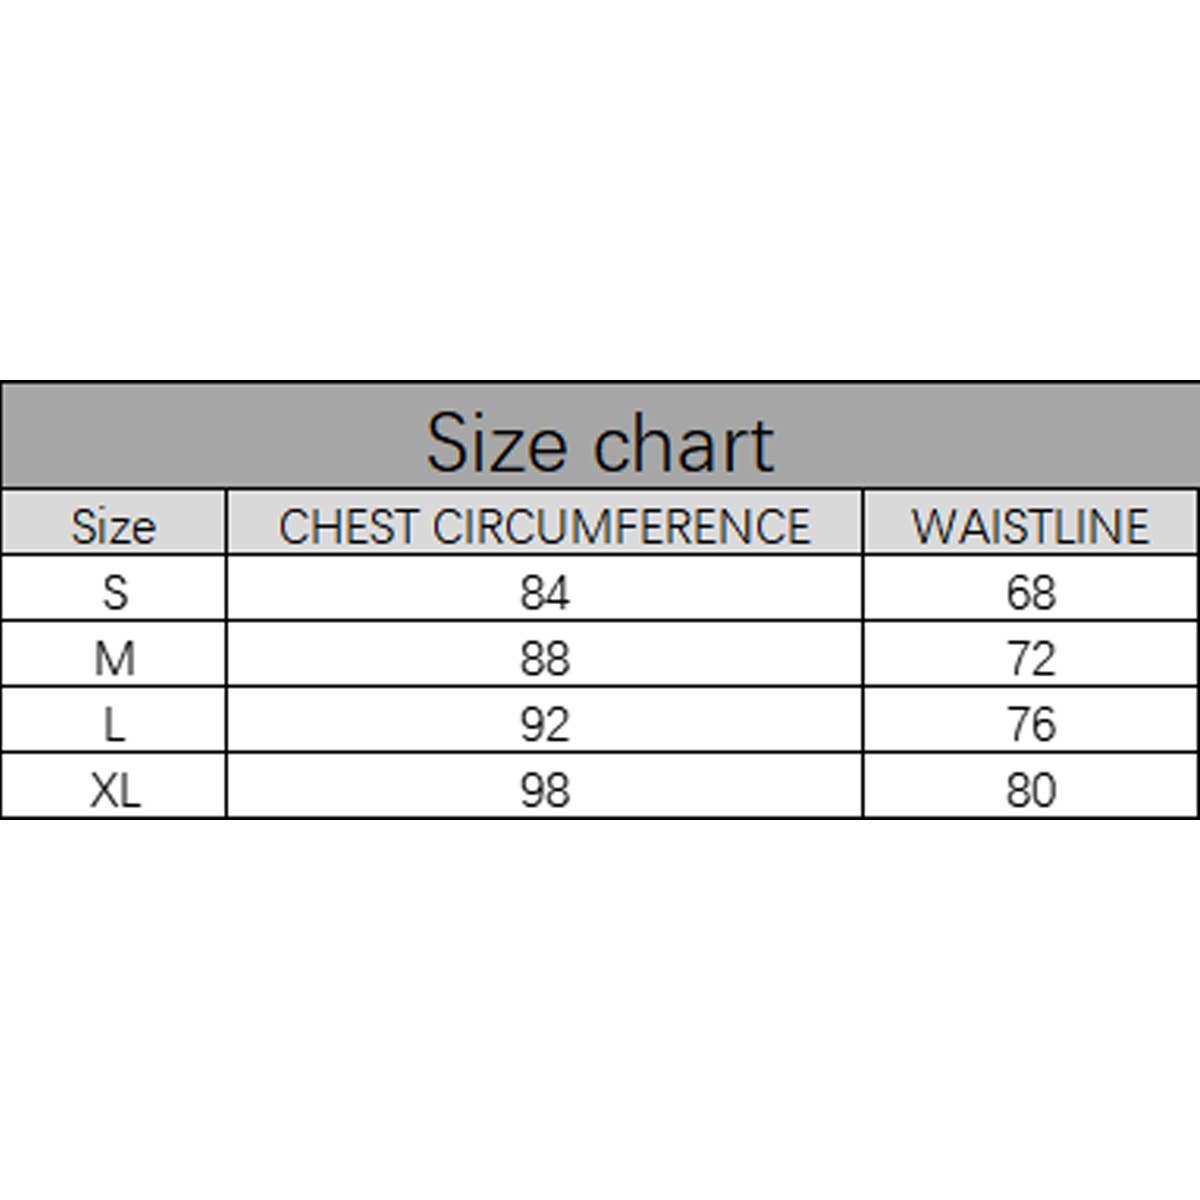Click waistline value 72 for size M
Screen dimensions: 1200x1200
(x=1031, y=658)
